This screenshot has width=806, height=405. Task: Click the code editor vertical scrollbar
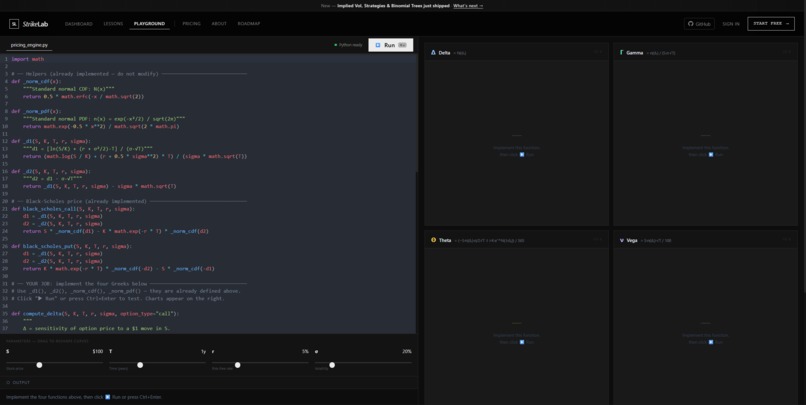coord(415,113)
